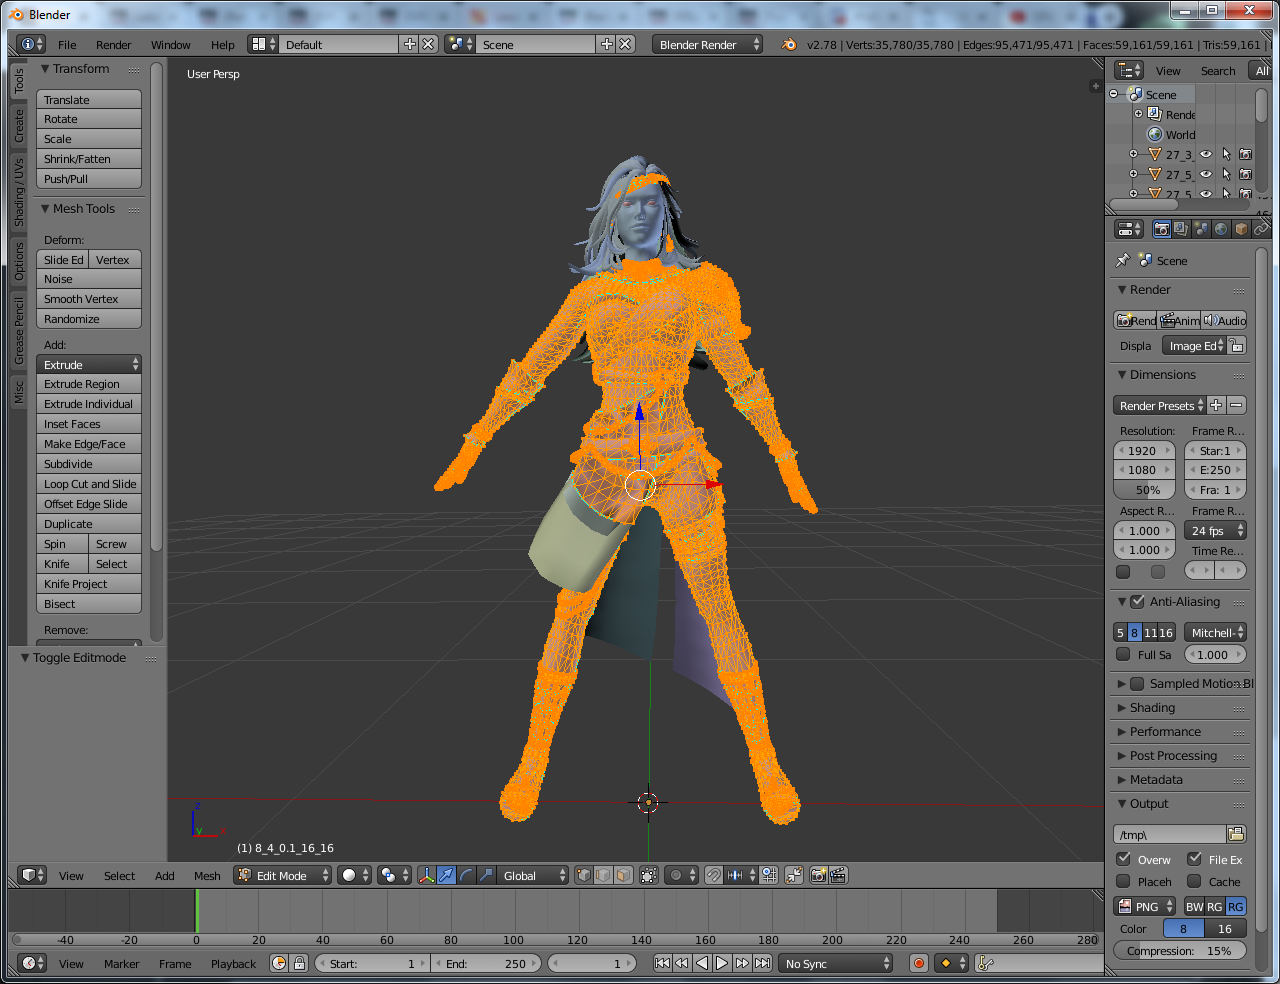Open the Blender Render engine dropdown
Screen dimensions: 1280x984
tap(707, 44)
